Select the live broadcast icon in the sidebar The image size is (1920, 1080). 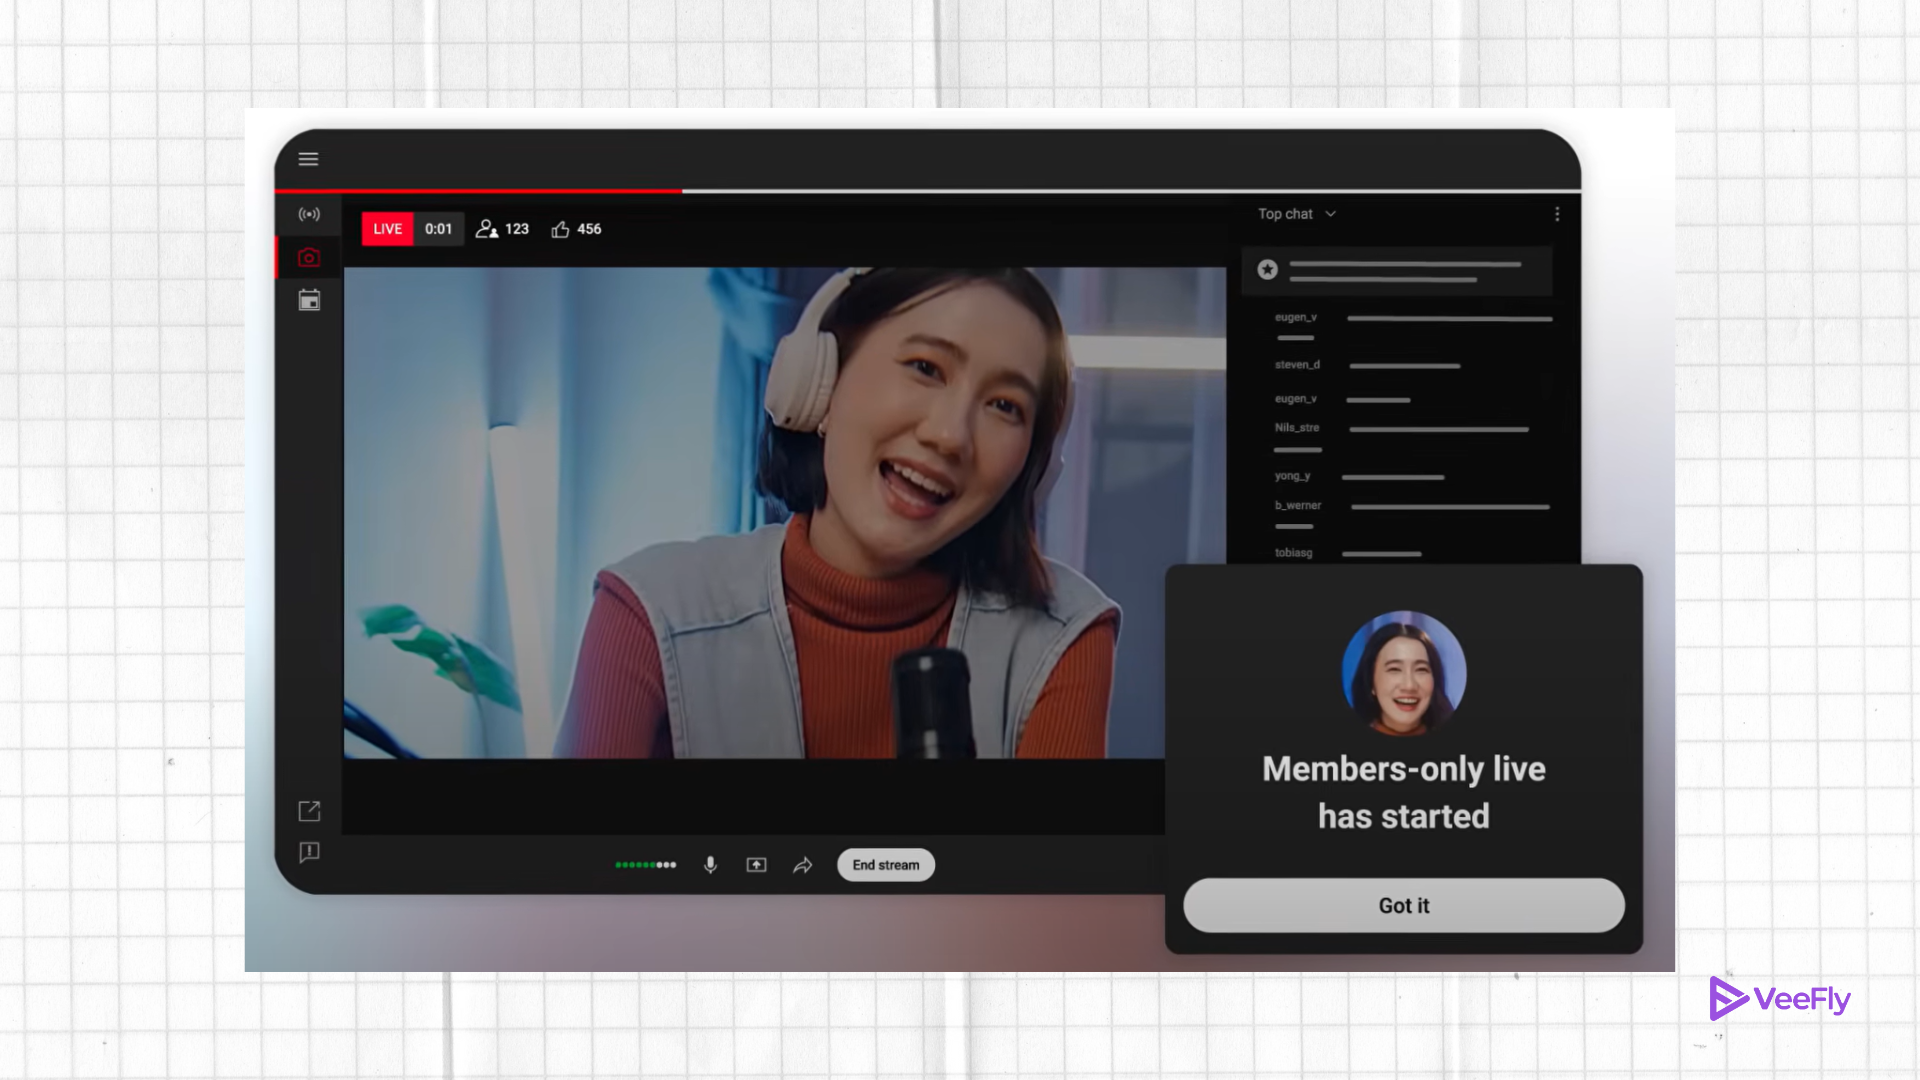click(308, 214)
